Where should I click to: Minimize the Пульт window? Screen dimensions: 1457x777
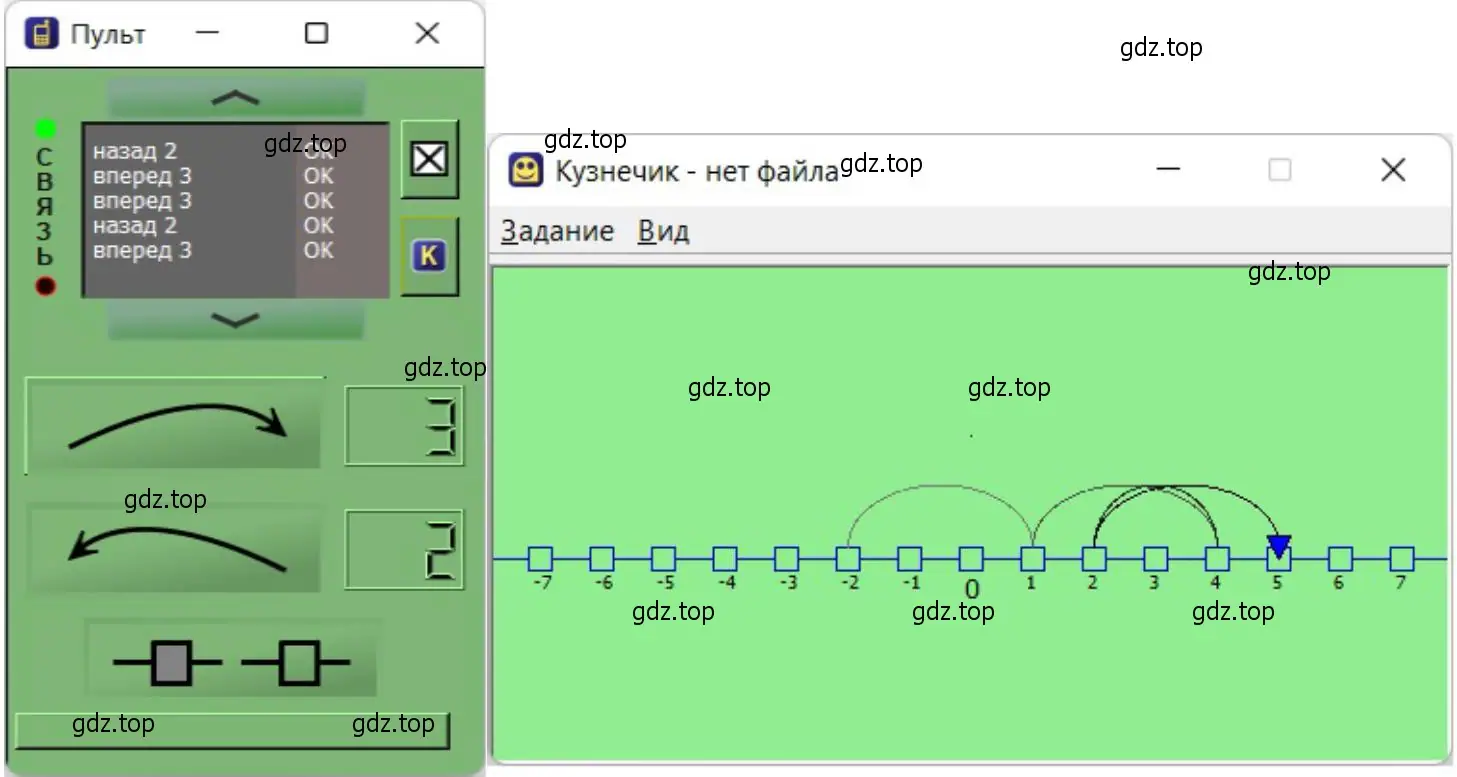pos(207,33)
